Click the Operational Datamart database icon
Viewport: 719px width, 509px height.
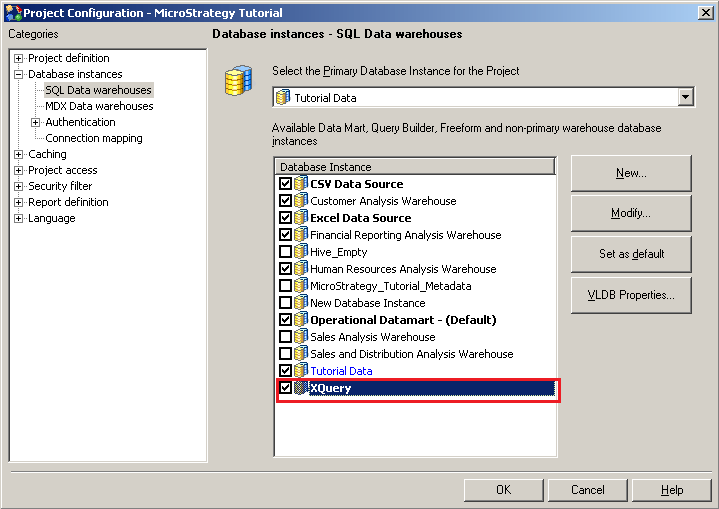pyautogui.click(x=301, y=319)
